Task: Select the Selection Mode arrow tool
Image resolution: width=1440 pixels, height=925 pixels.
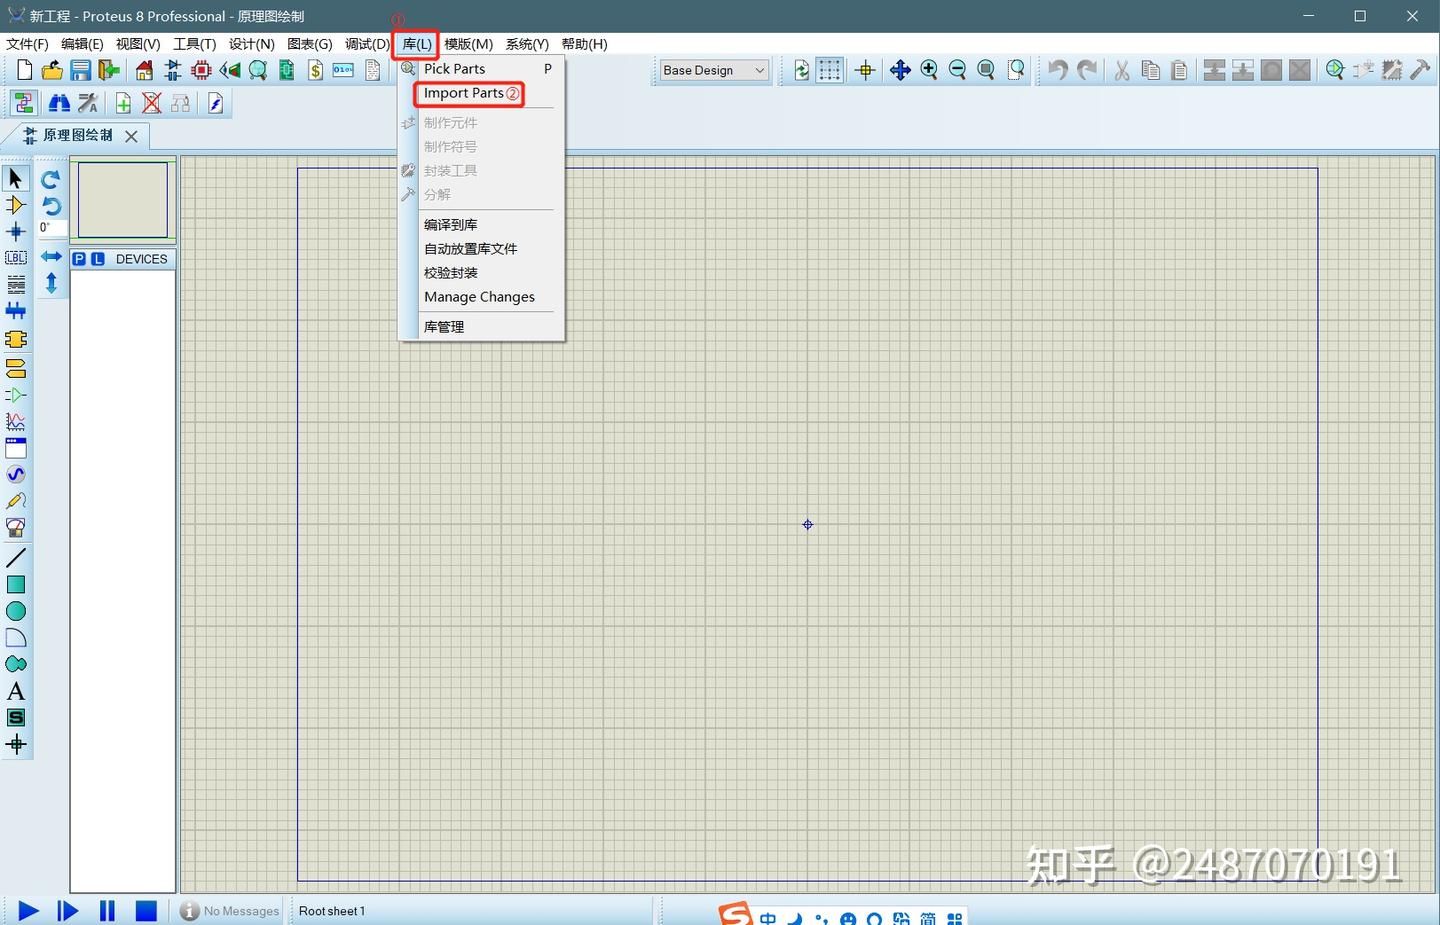Action: pos(16,179)
